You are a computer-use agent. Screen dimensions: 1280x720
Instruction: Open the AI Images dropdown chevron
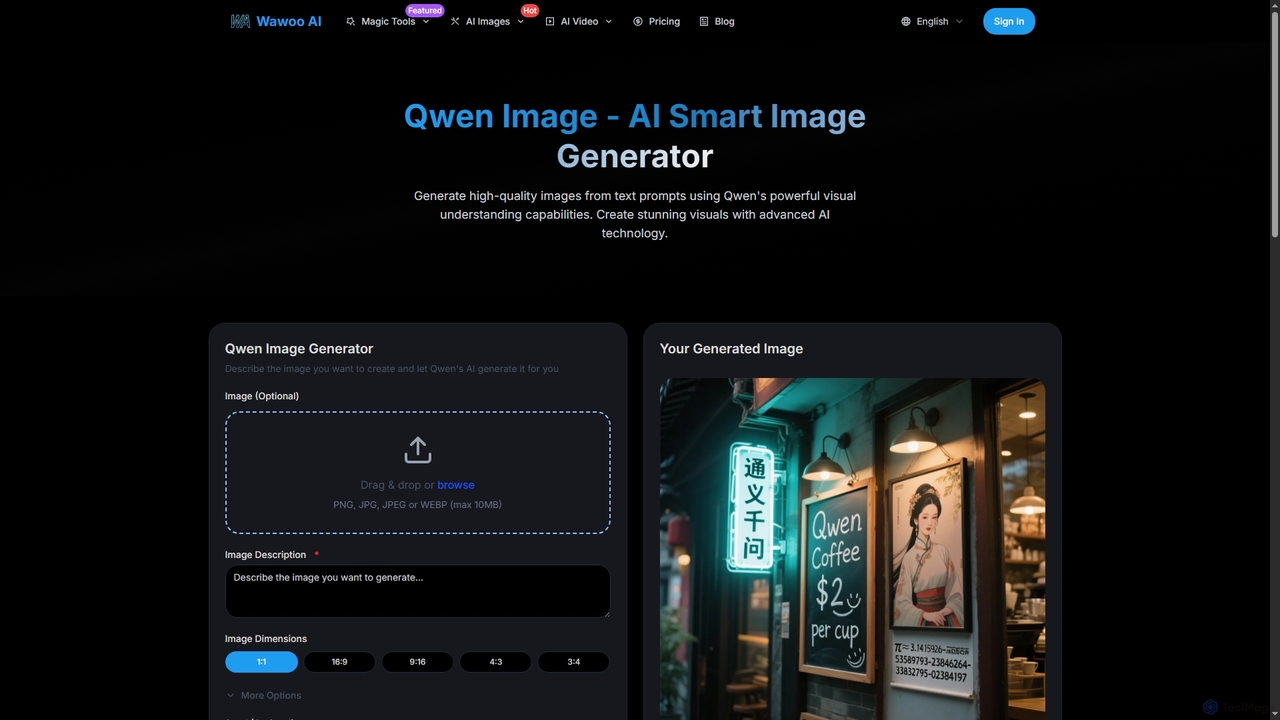(520, 21)
